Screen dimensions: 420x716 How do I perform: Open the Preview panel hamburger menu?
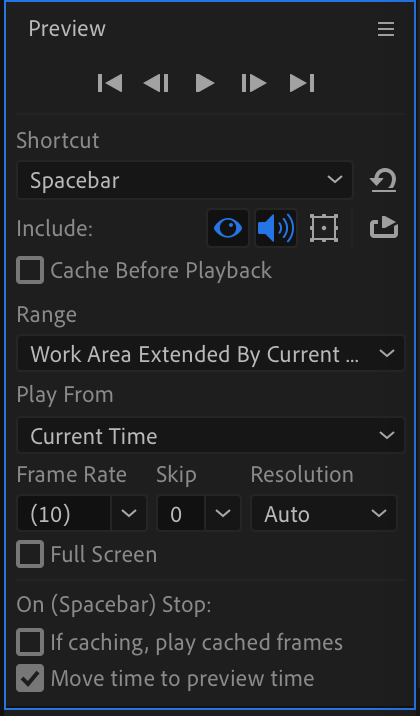(386, 30)
